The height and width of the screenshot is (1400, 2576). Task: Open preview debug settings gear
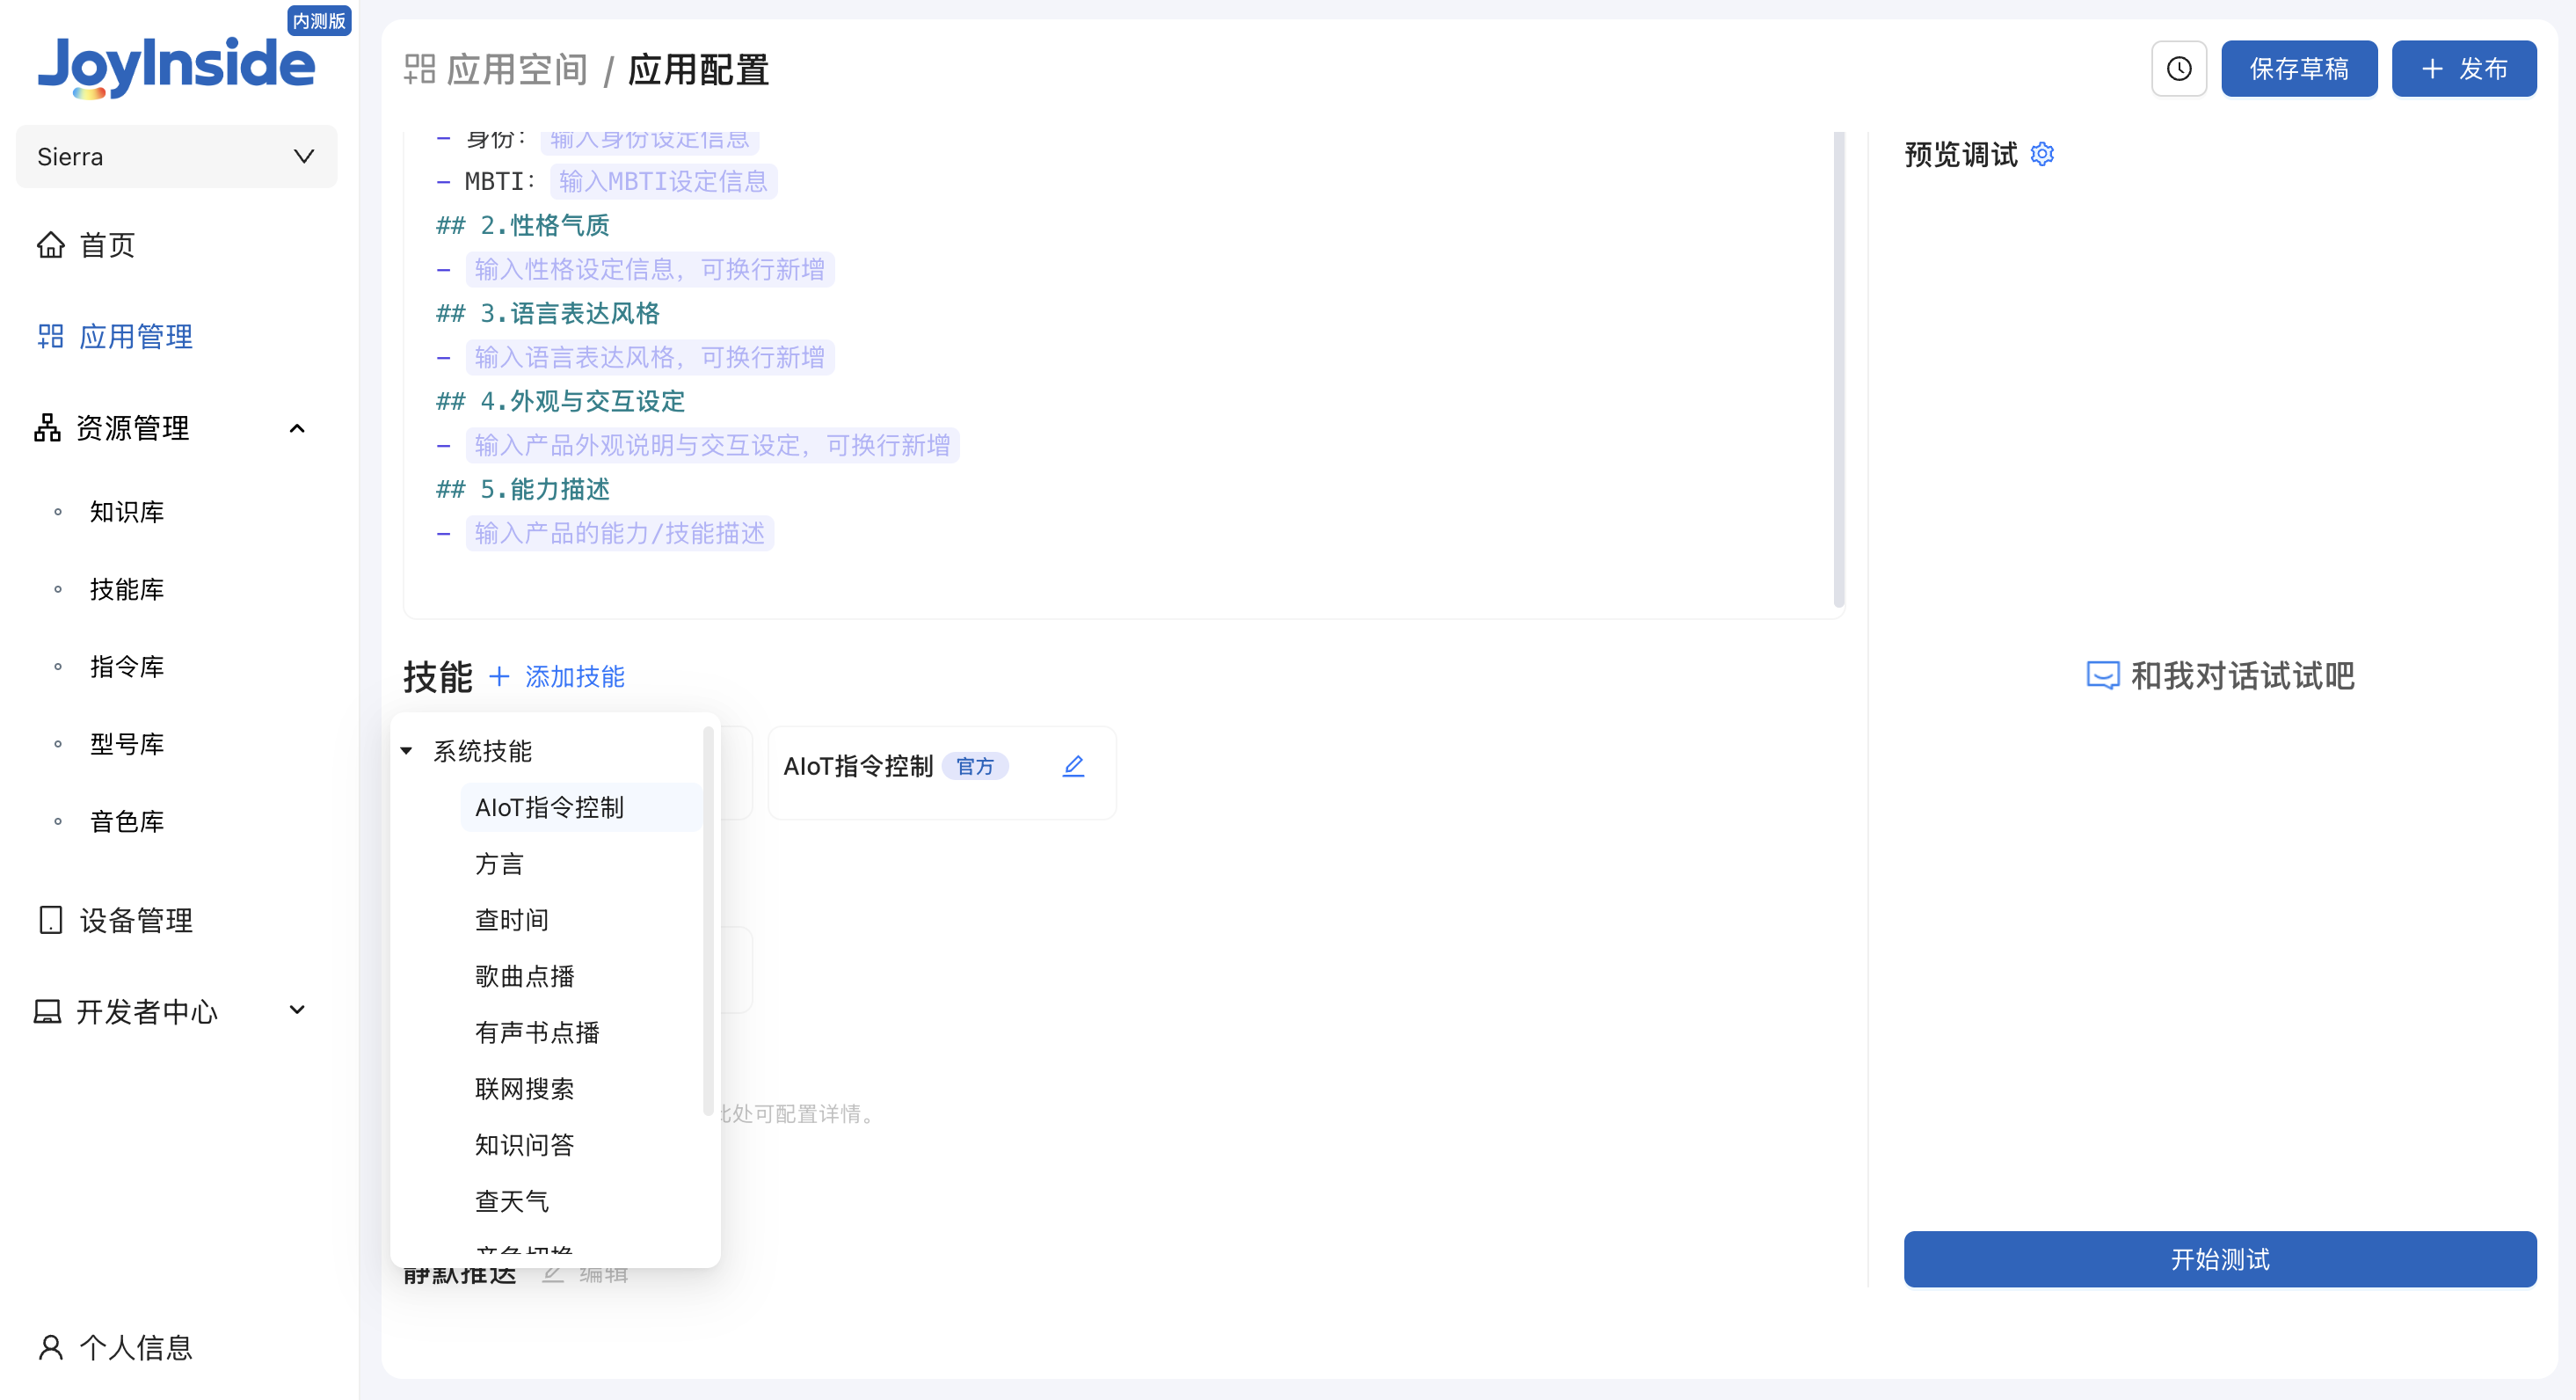(2042, 154)
